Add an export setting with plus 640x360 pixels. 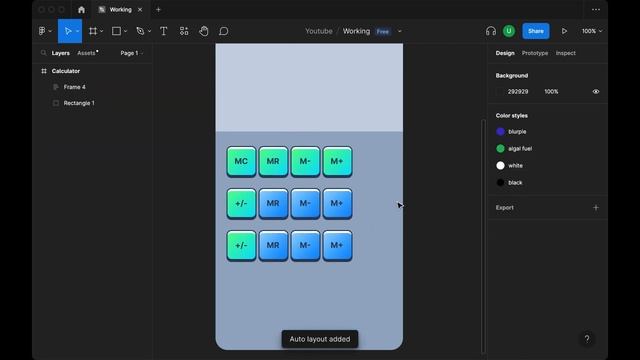pos(596,207)
